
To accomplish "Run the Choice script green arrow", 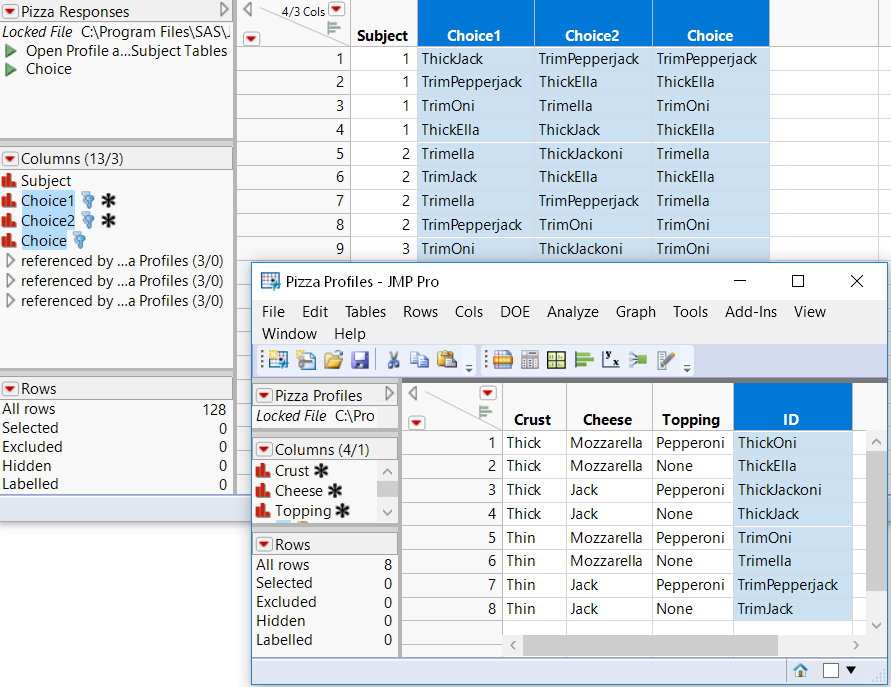I will point(9,69).
